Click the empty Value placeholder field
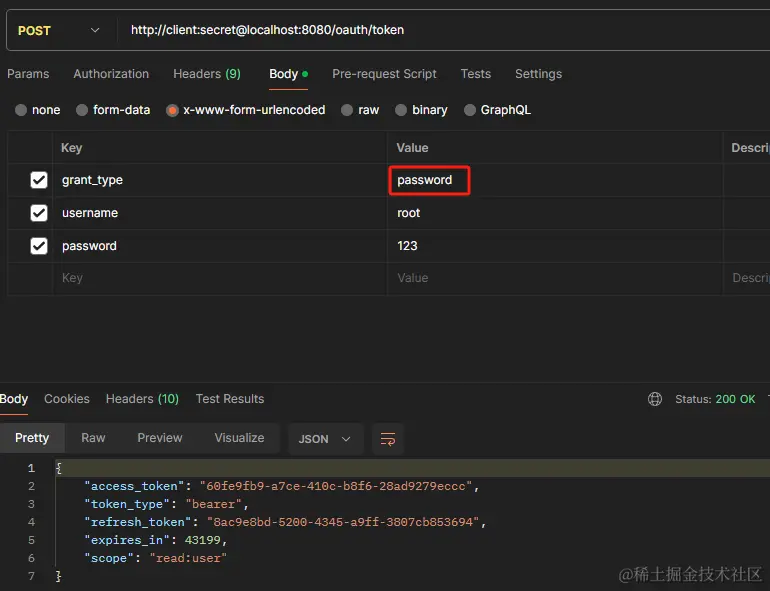The image size is (770, 591). coord(555,278)
